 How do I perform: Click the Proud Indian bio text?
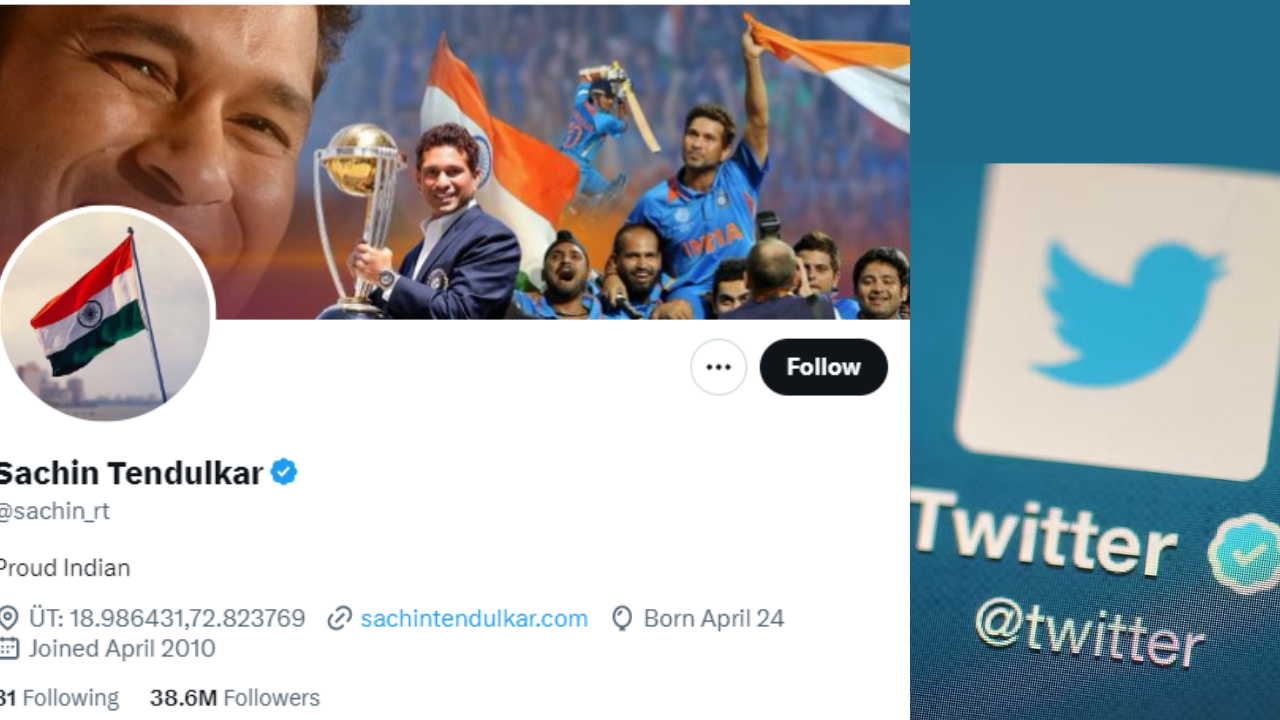pos(65,568)
